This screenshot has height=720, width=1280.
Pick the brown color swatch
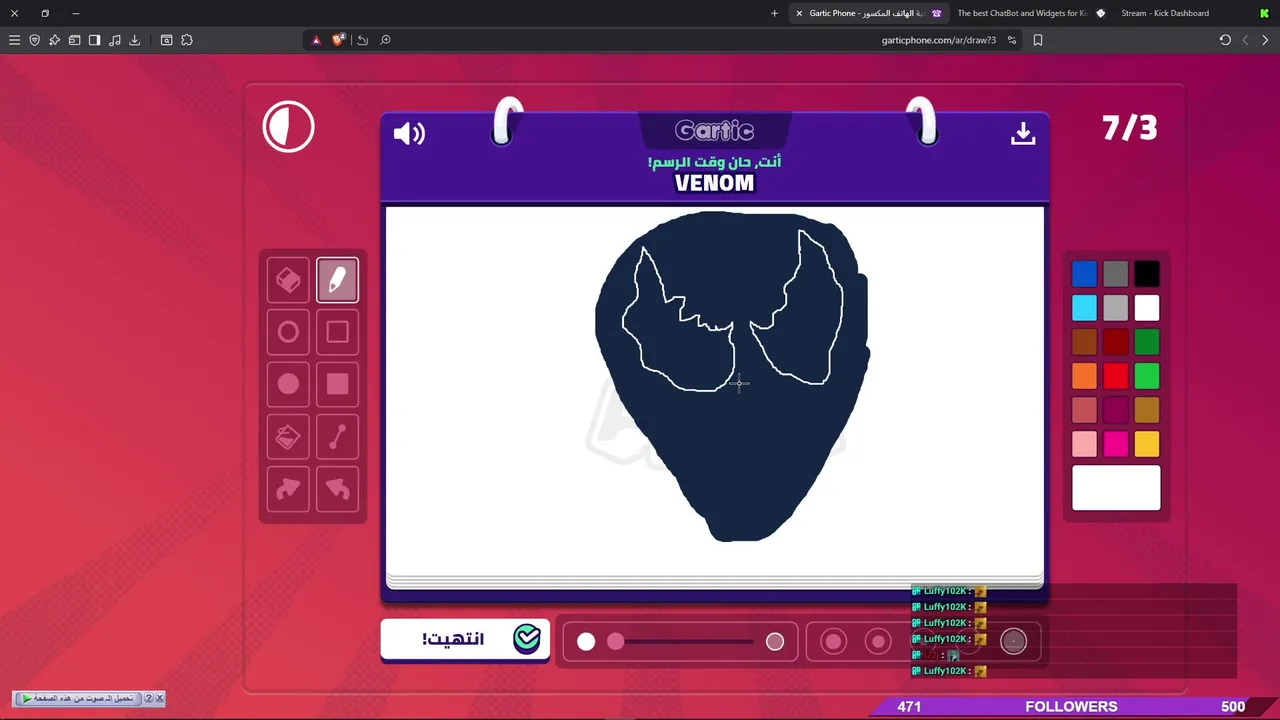coord(1084,342)
